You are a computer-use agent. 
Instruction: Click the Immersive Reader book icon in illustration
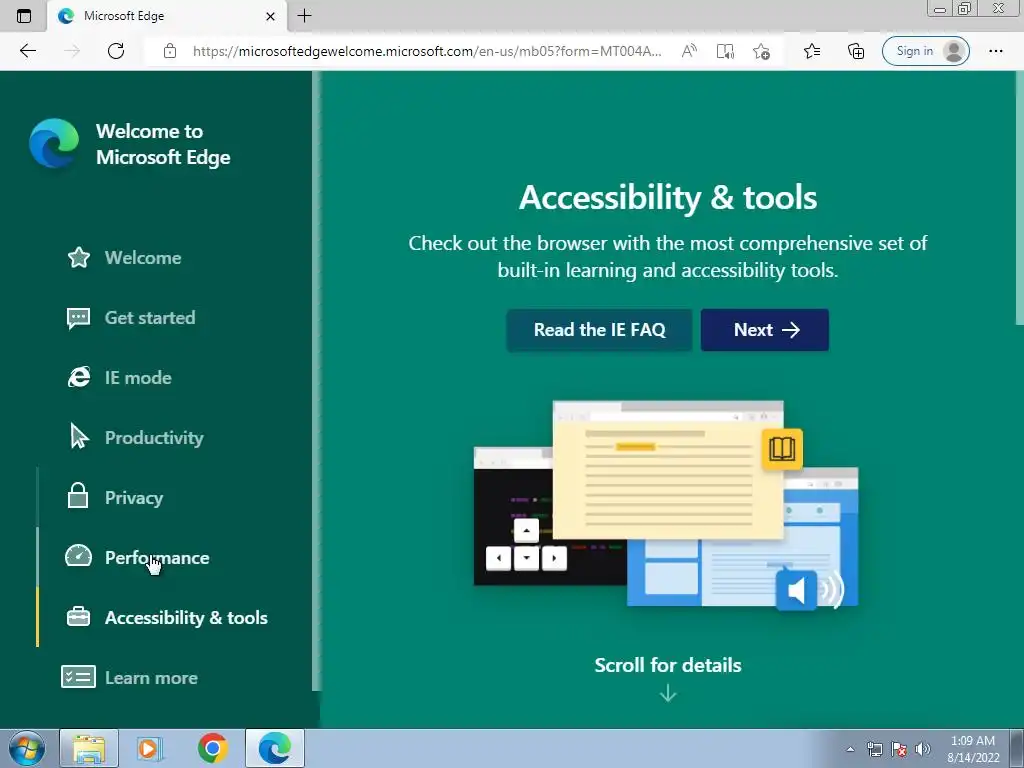[x=782, y=449]
